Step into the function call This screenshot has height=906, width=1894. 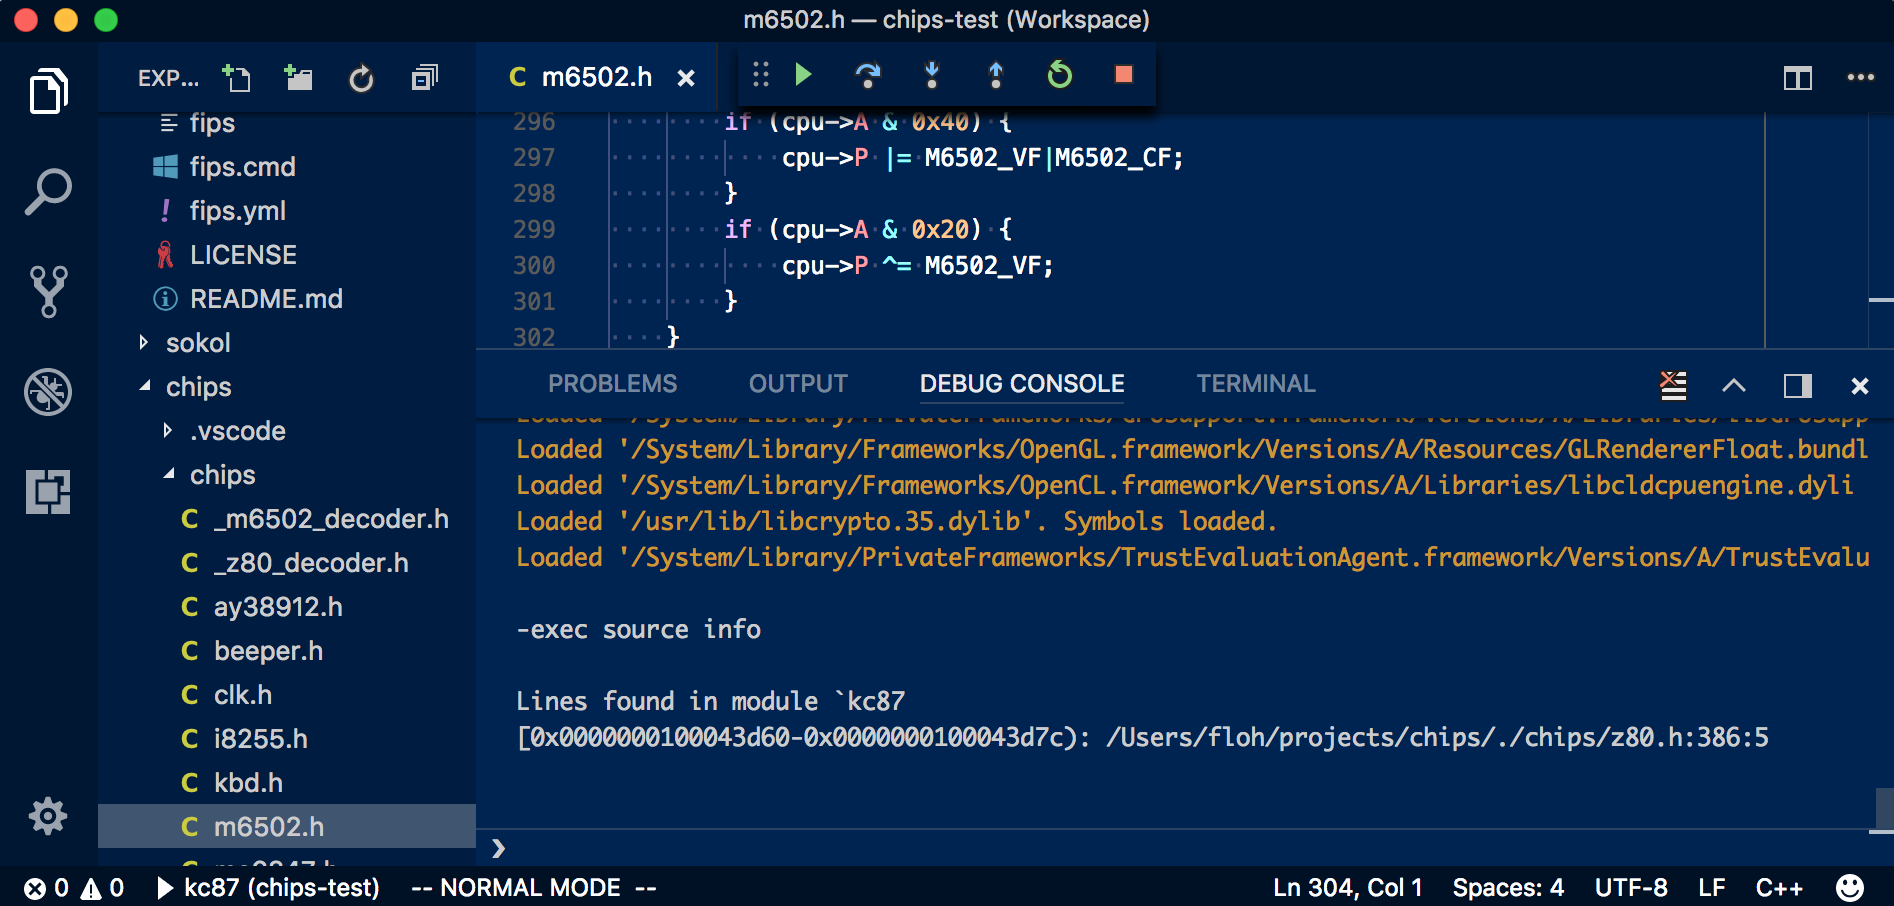pos(931,74)
